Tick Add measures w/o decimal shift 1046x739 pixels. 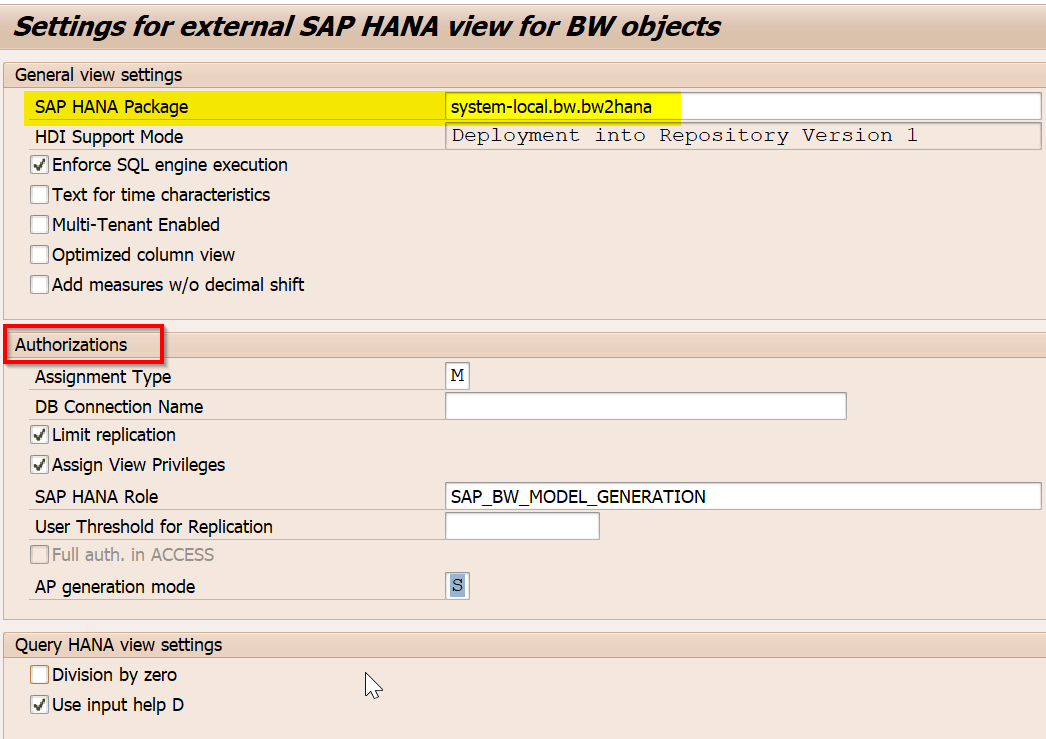[x=39, y=285]
